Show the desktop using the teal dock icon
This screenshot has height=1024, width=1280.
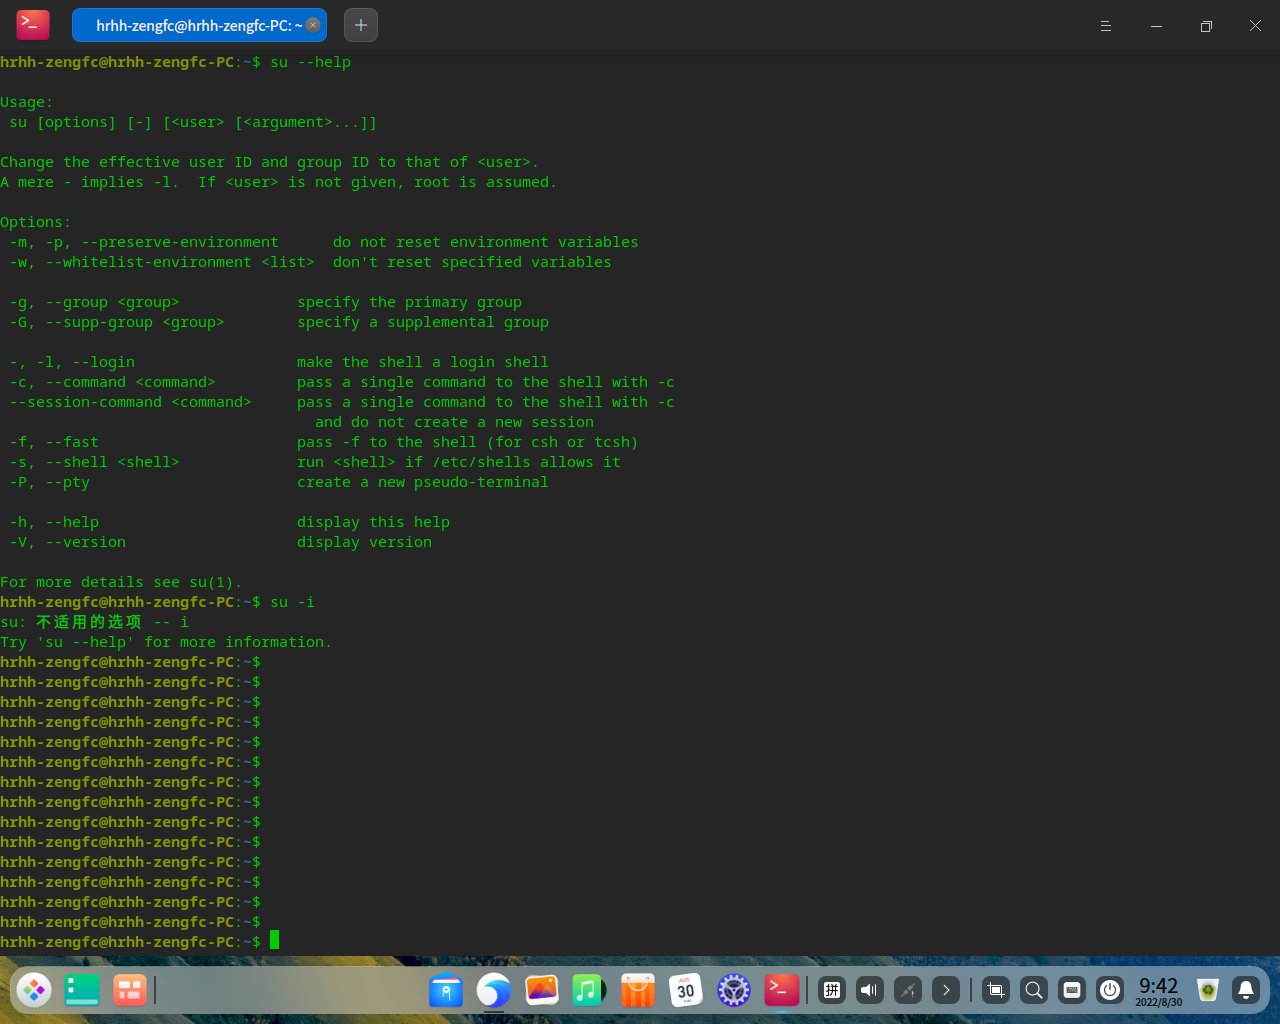[x=82, y=990]
